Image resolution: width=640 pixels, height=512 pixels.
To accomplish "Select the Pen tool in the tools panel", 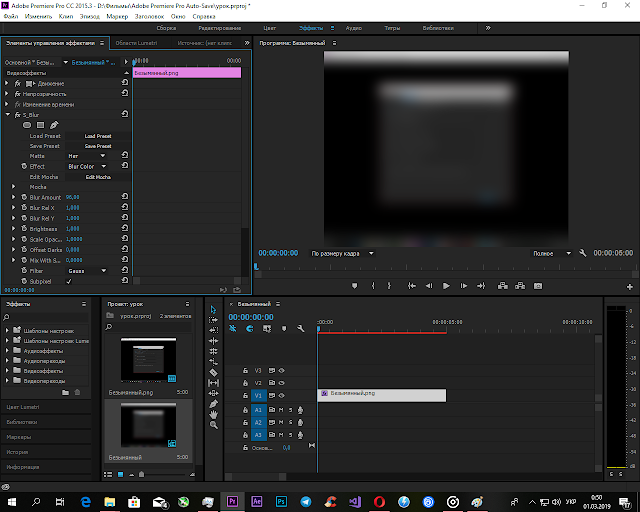I will (x=213, y=404).
